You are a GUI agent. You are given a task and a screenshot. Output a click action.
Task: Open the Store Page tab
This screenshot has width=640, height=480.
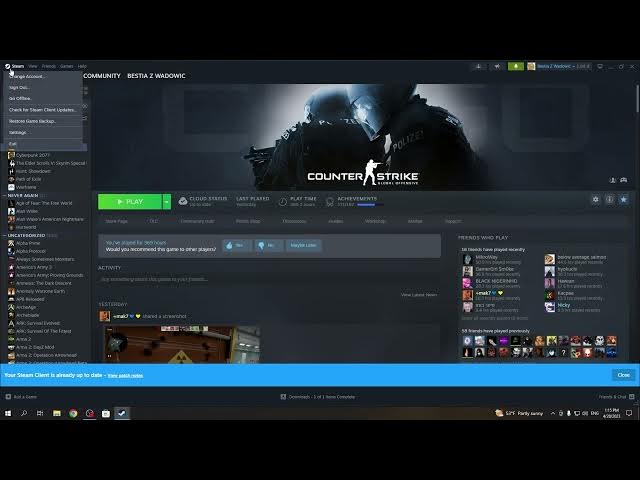tap(116, 221)
